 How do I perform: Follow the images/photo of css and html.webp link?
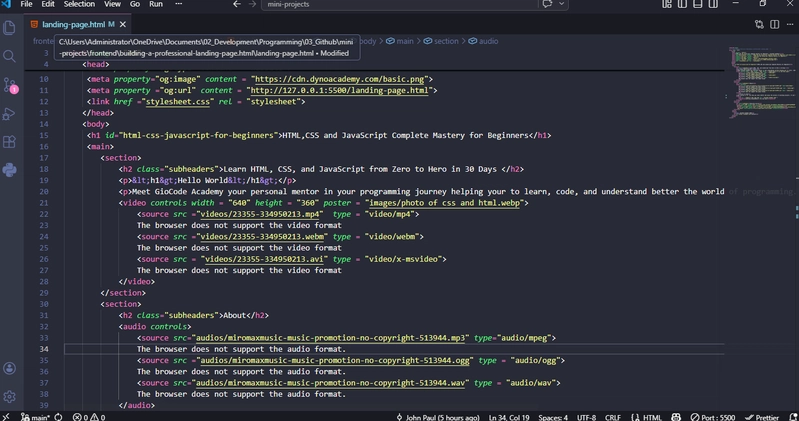point(444,203)
